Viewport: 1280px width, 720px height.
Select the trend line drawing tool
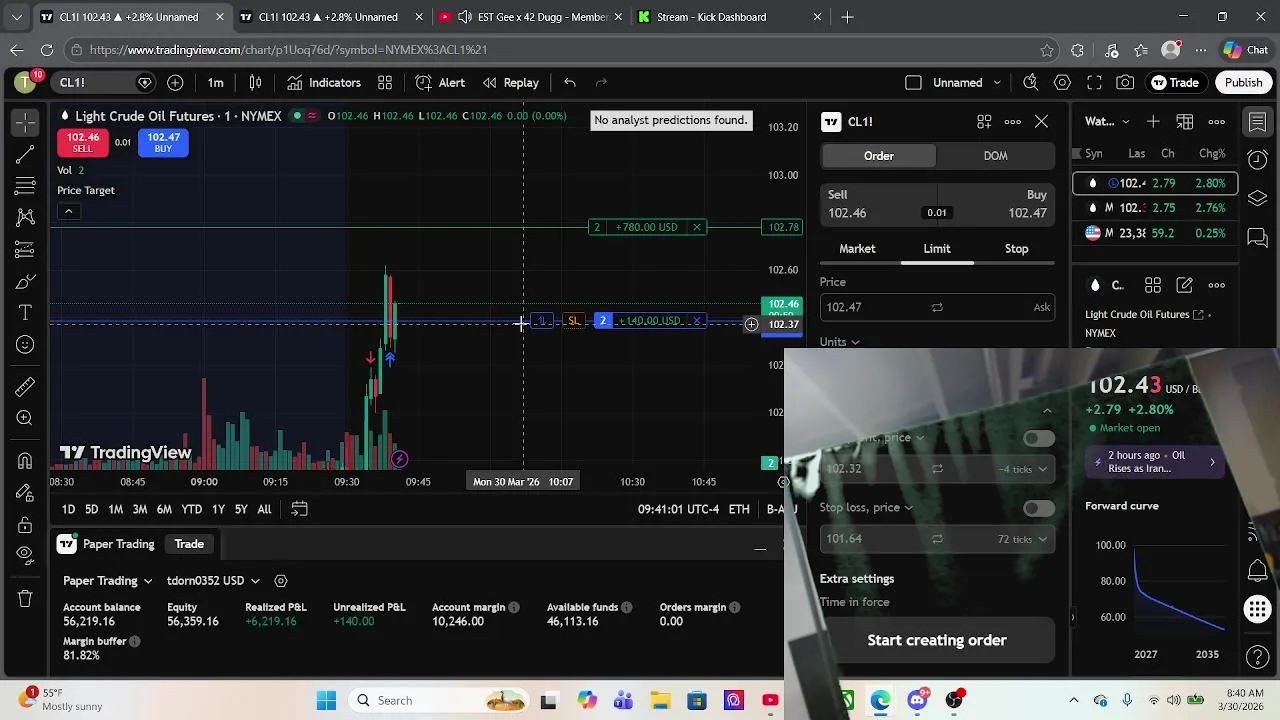(26, 155)
